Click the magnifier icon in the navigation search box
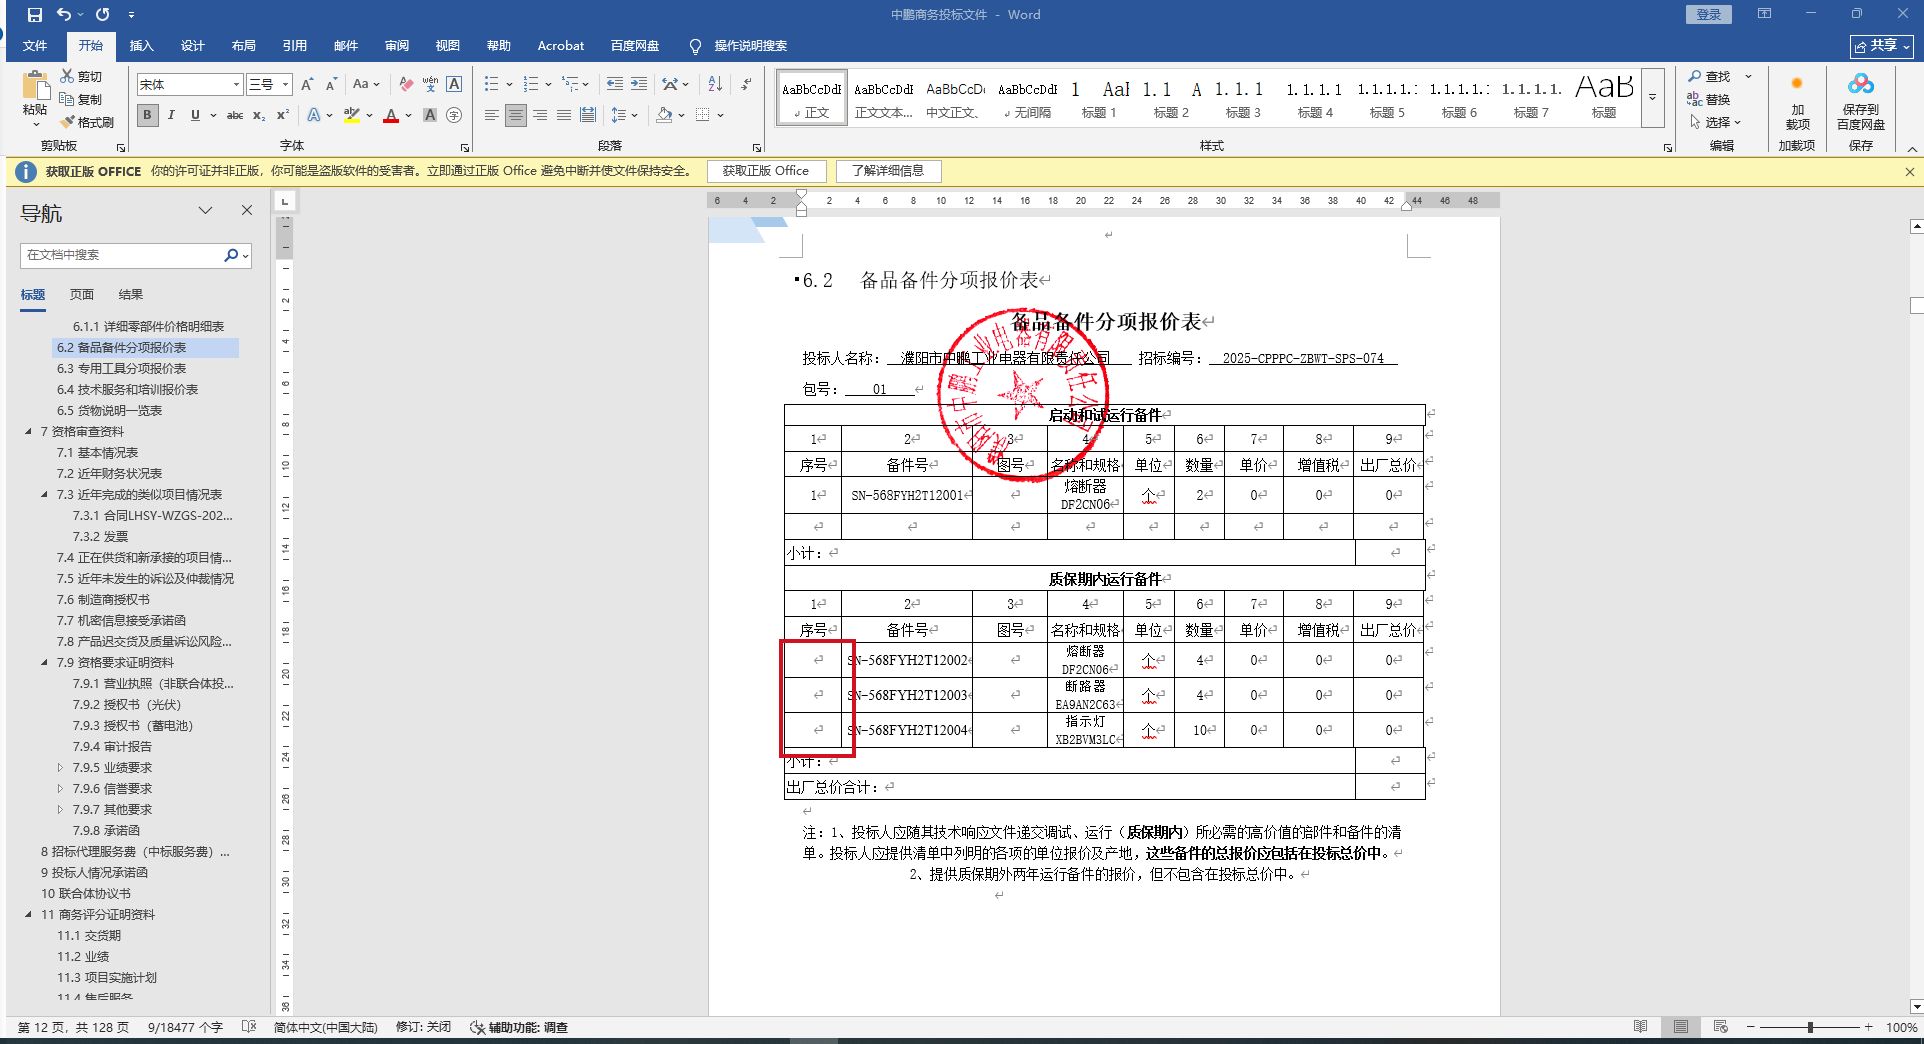Screen dimensions: 1924x1044 [231, 255]
